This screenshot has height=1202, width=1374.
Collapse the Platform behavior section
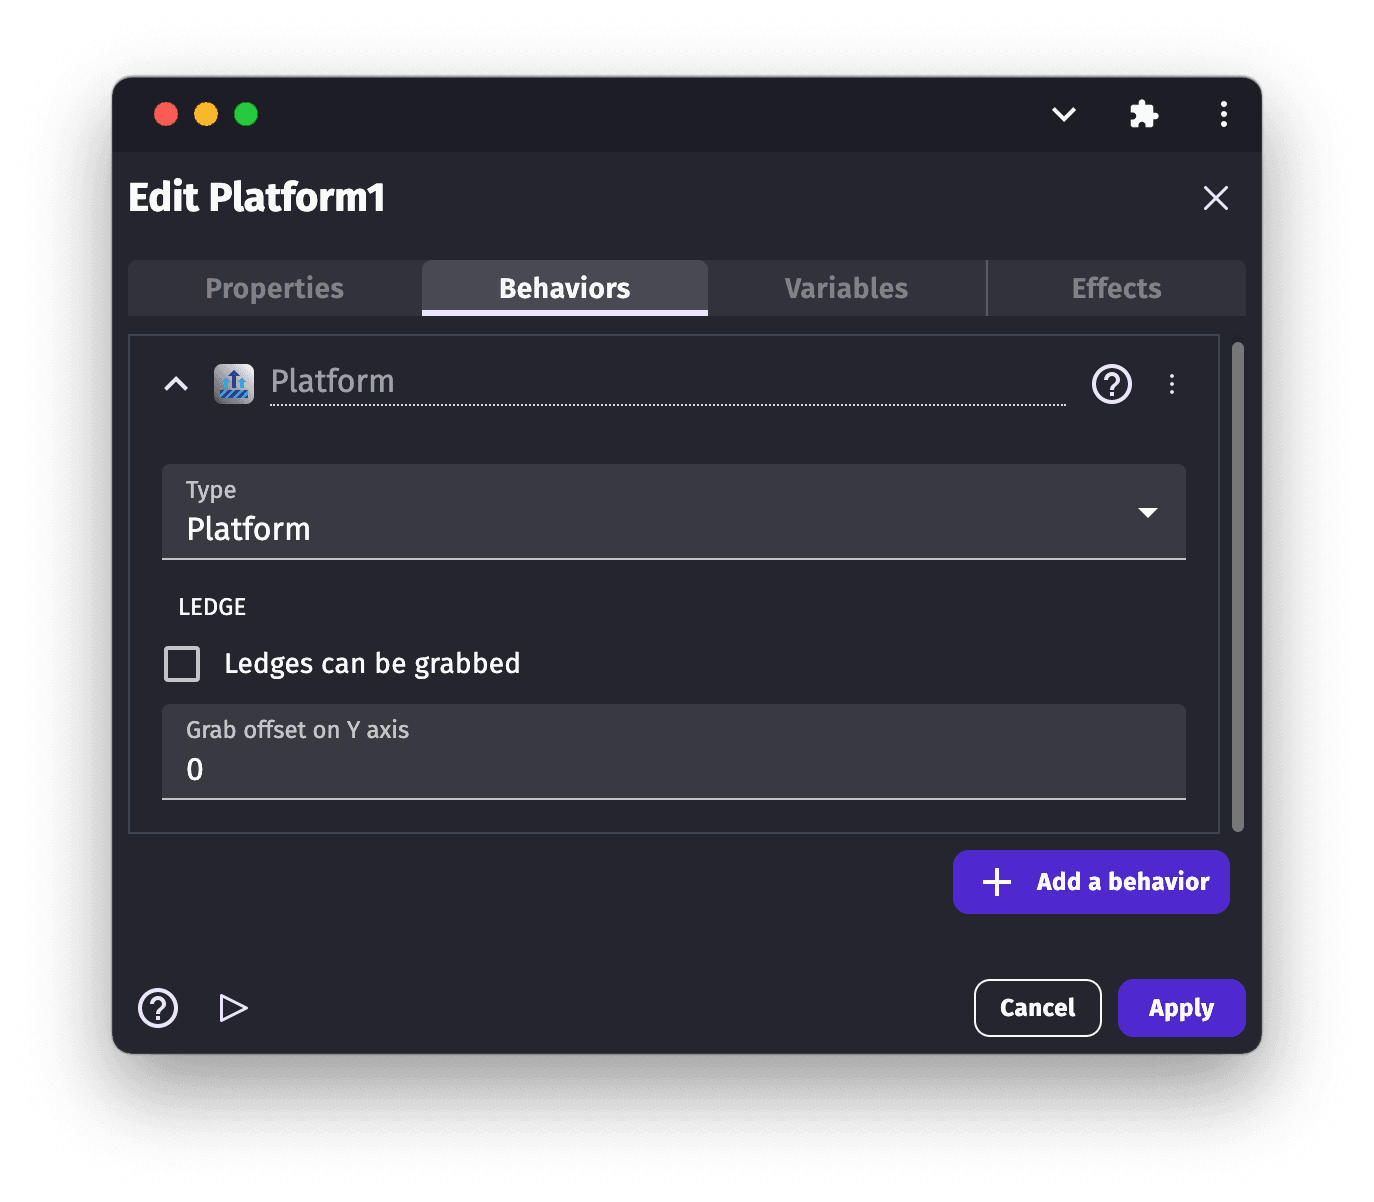(176, 384)
